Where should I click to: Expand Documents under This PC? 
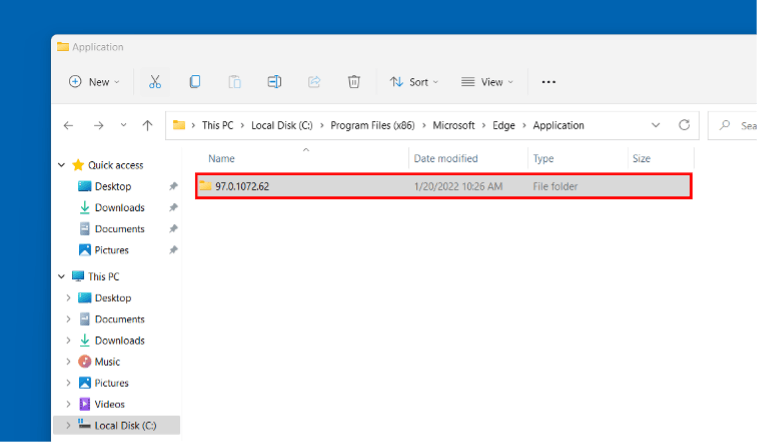[68, 319]
